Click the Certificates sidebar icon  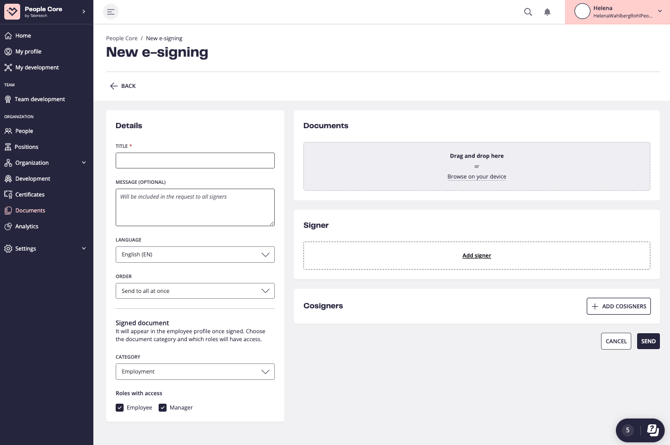click(8, 195)
